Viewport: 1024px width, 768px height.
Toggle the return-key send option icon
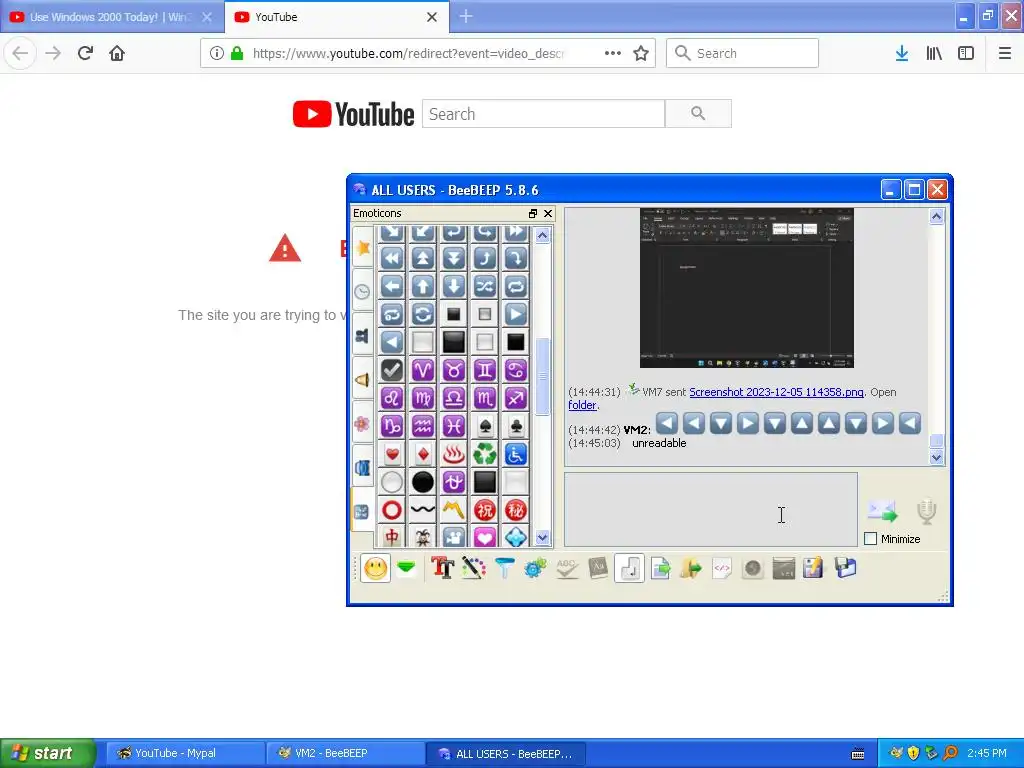629,568
